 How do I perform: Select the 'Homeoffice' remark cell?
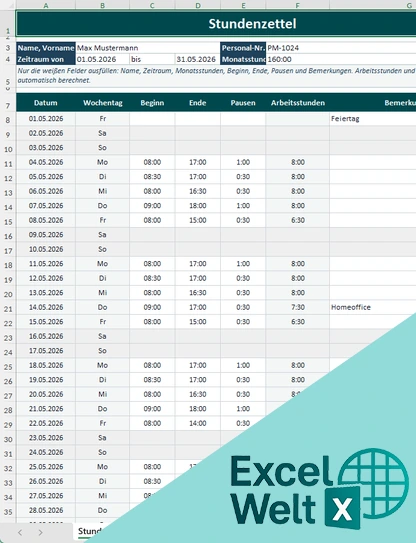[x=373, y=307]
